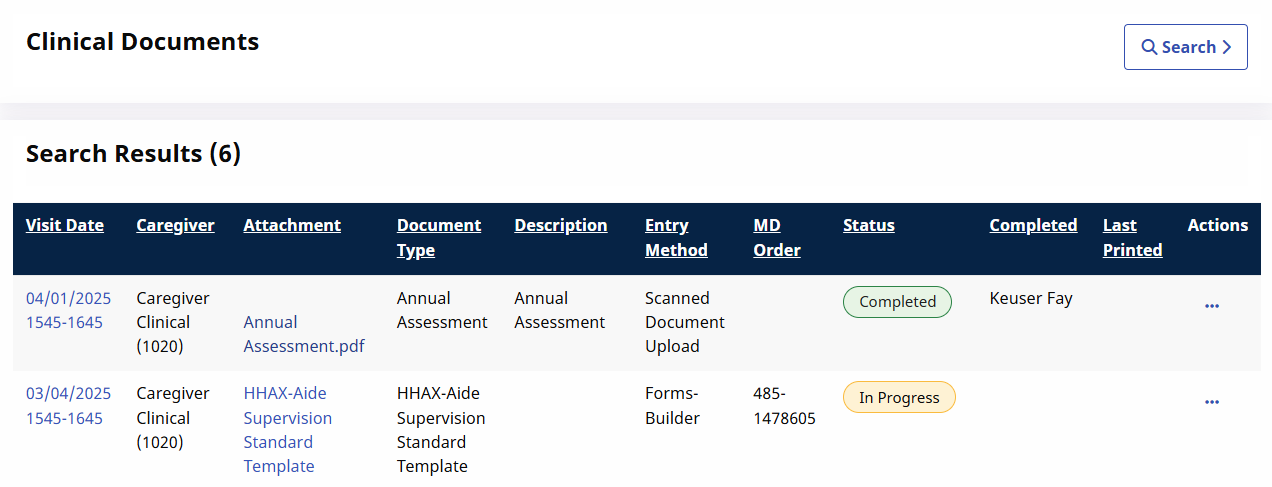Sort by Status column header

tap(869, 225)
